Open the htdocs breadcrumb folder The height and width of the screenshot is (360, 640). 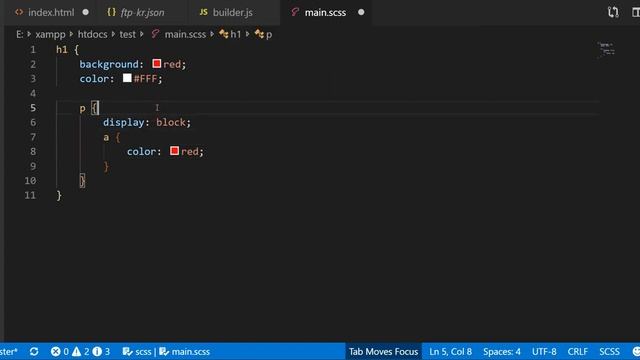pos(92,34)
